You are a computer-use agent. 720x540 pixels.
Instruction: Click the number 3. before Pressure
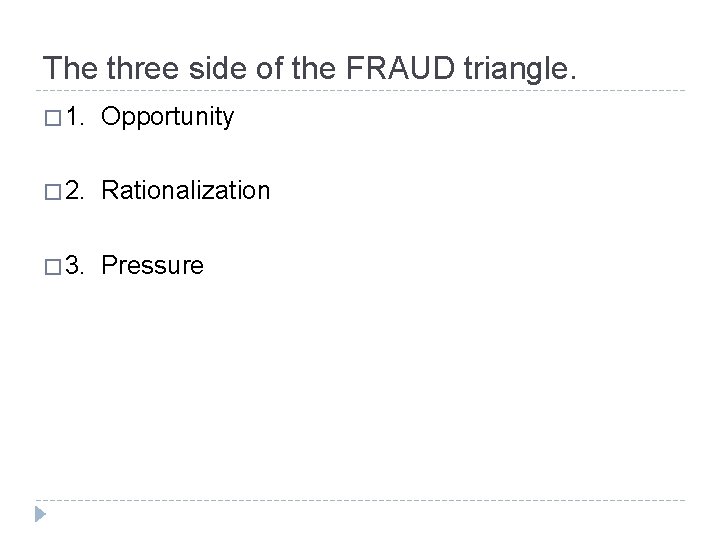click(x=75, y=265)
